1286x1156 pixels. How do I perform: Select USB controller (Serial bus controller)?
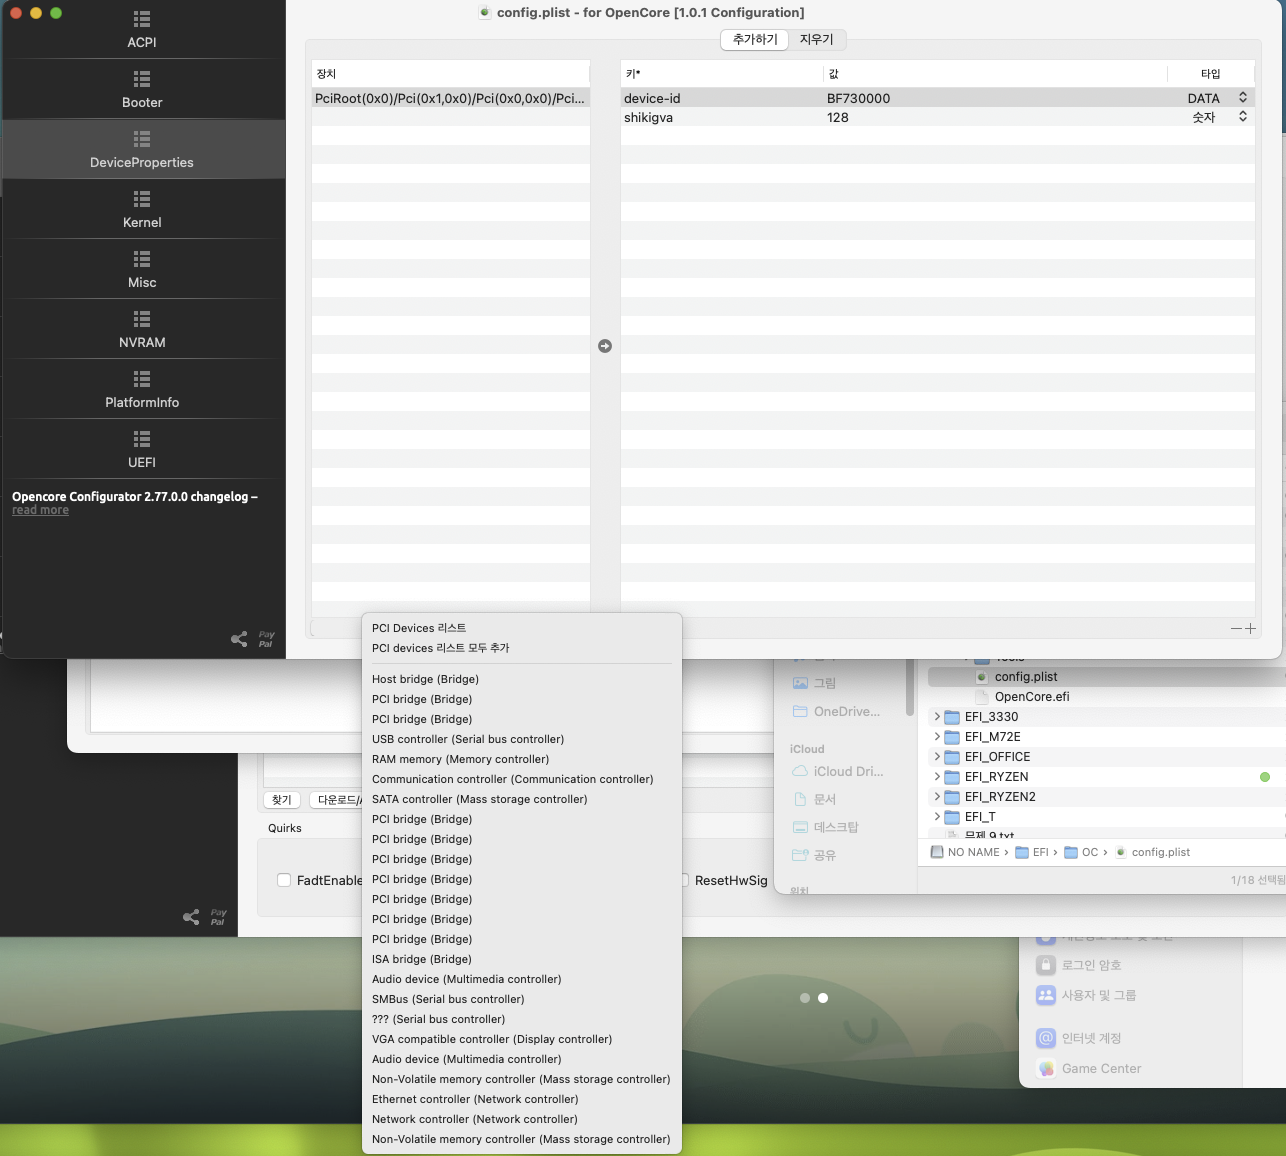pos(522,739)
